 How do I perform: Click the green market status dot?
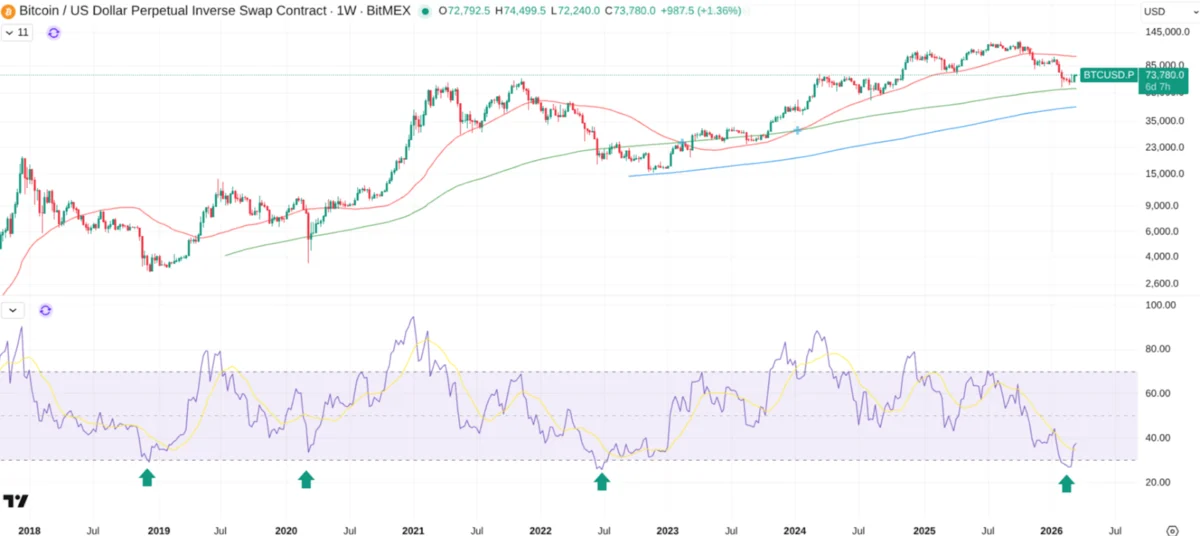(426, 11)
